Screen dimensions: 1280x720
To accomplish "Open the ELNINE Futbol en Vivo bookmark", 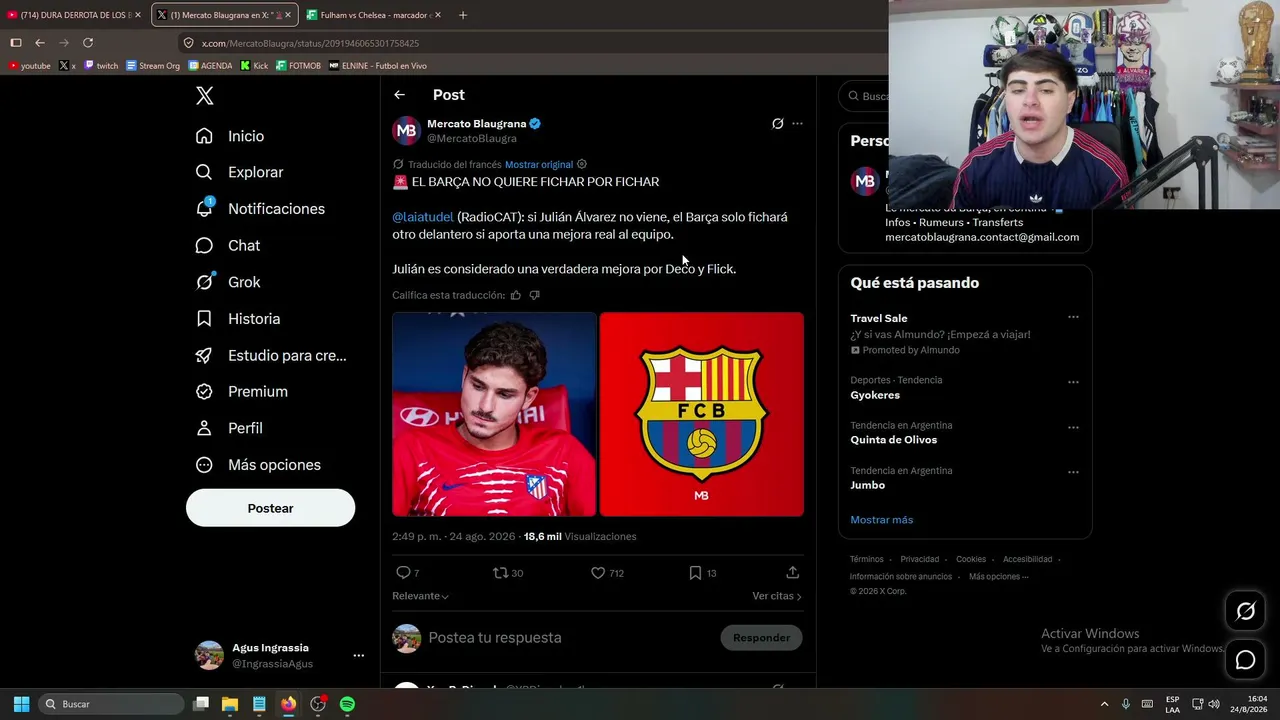I will coord(378,66).
